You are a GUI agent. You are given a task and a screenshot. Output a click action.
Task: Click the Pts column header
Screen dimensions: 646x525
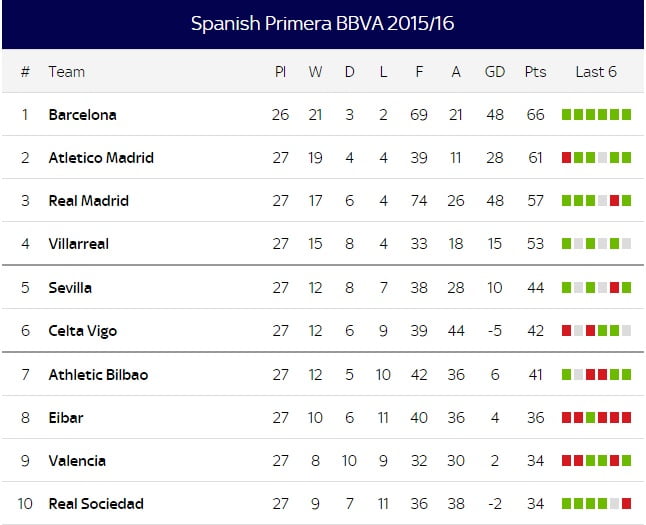click(535, 72)
